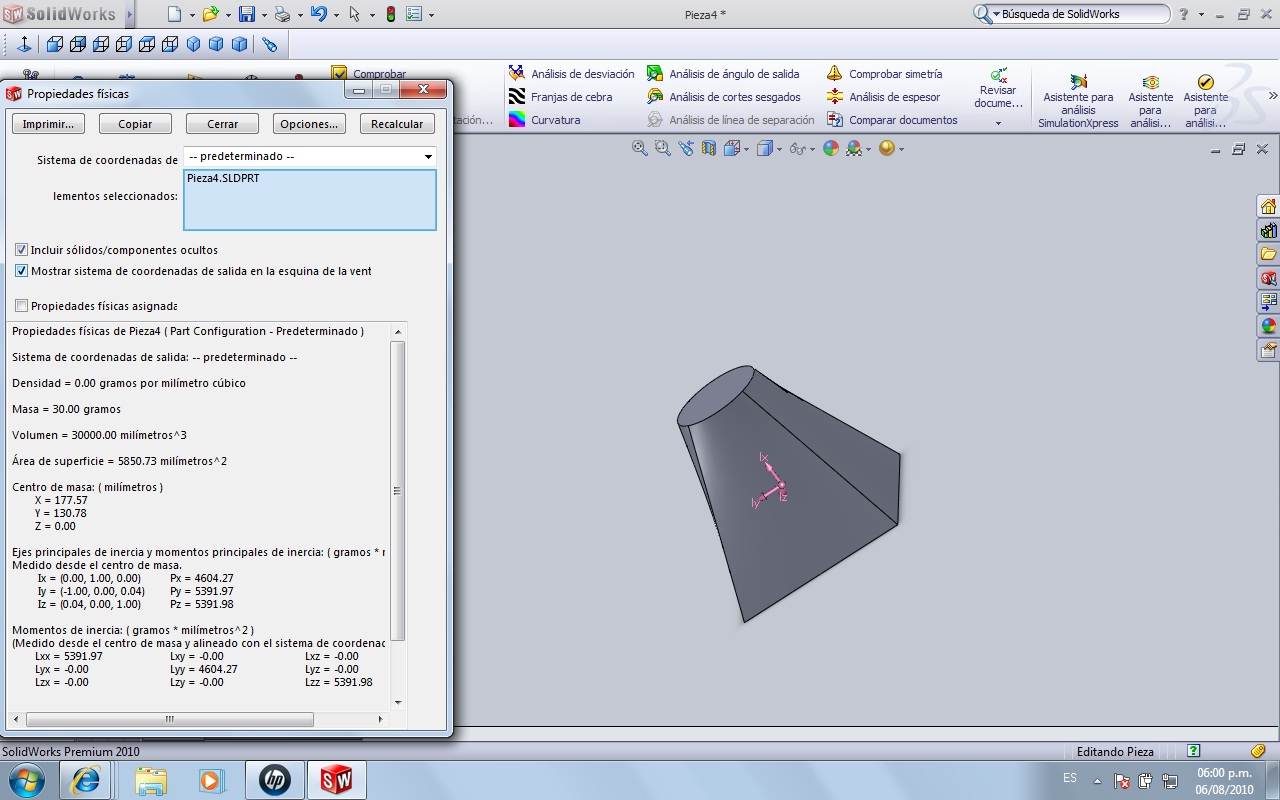Click the Copiar button
Screen dimensions: 1280x800
point(135,124)
